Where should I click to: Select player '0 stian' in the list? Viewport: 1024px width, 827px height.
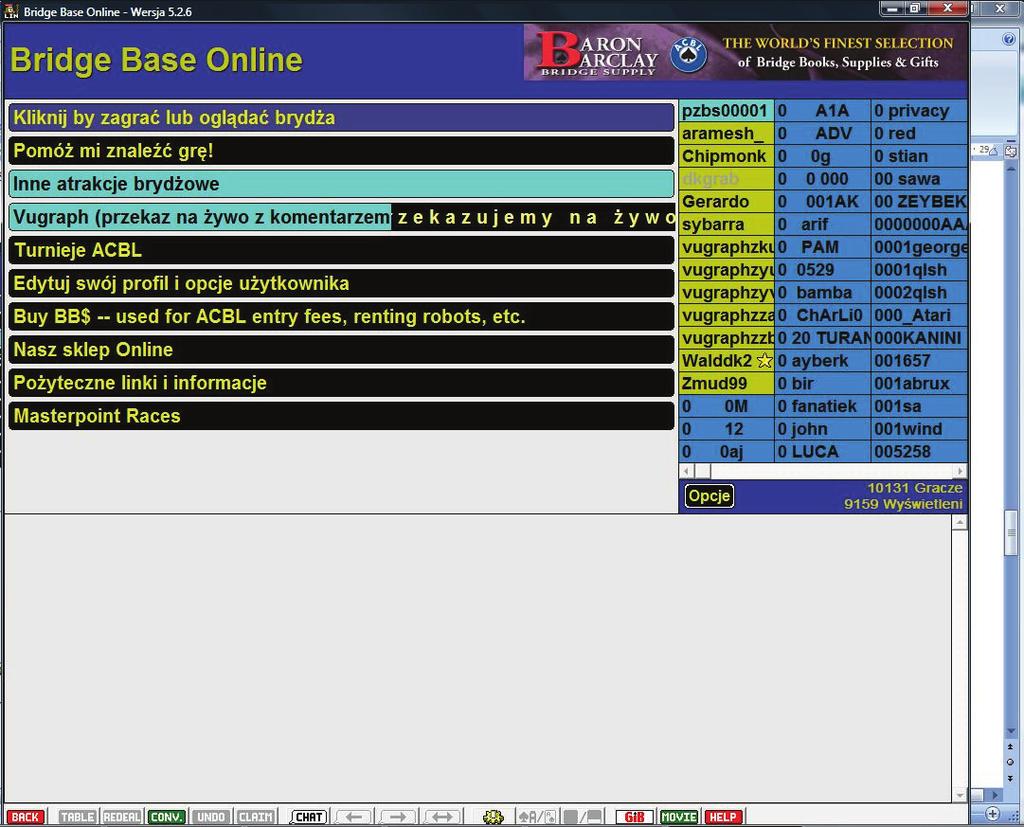[920, 157]
